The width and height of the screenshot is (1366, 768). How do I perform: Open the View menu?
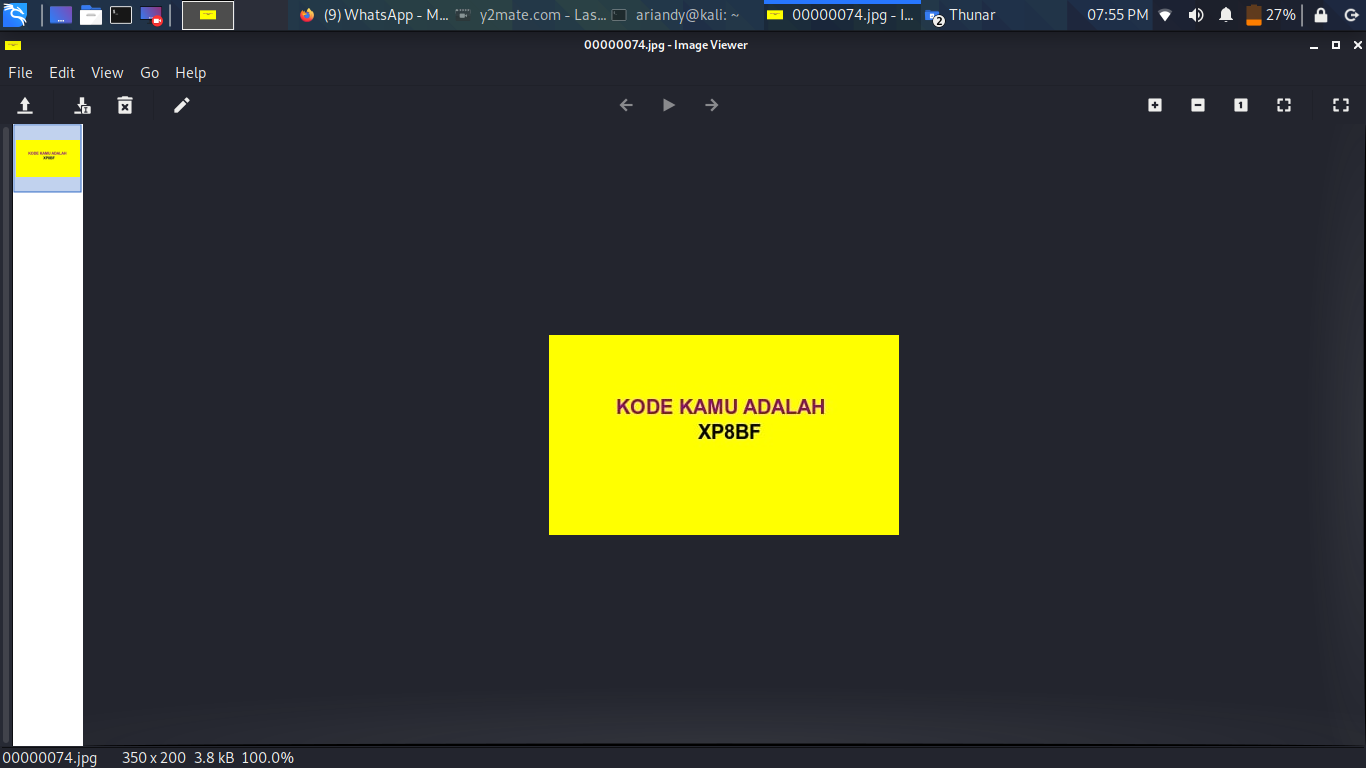[107, 72]
